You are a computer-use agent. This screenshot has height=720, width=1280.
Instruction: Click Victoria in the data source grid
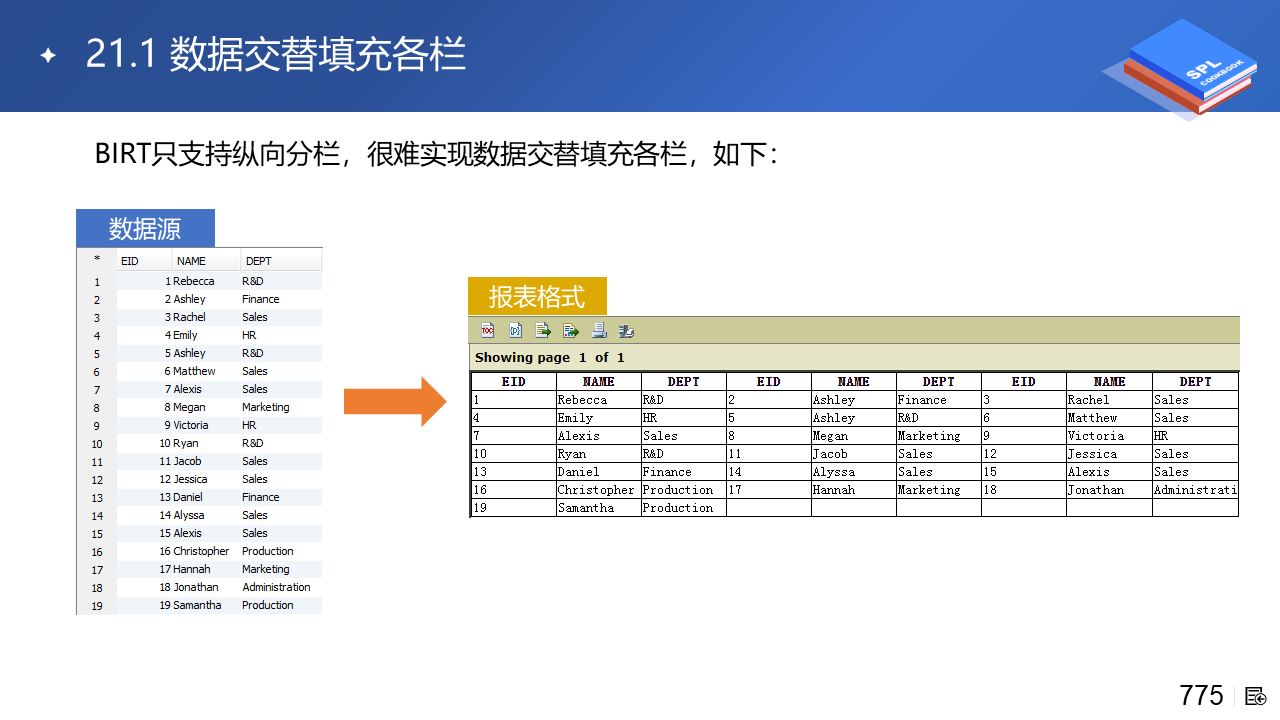point(191,425)
